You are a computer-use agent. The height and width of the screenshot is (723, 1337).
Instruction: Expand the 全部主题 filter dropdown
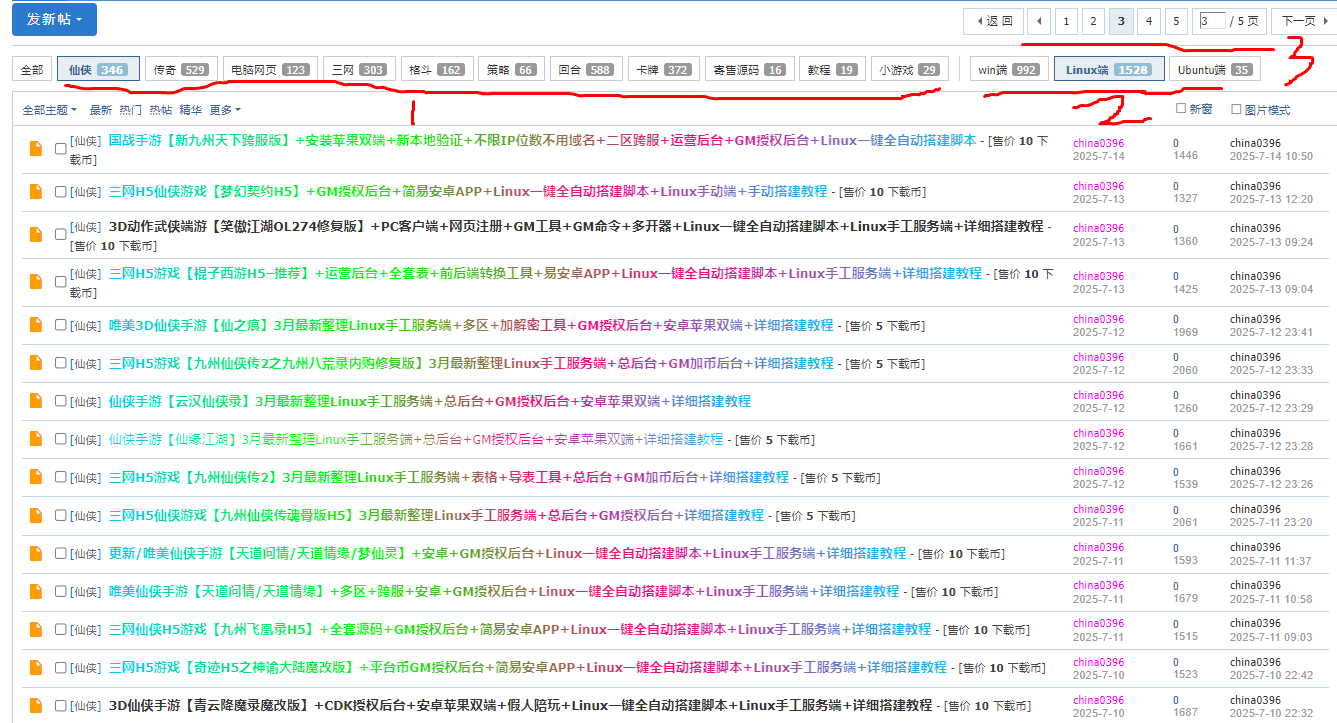coord(49,110)
